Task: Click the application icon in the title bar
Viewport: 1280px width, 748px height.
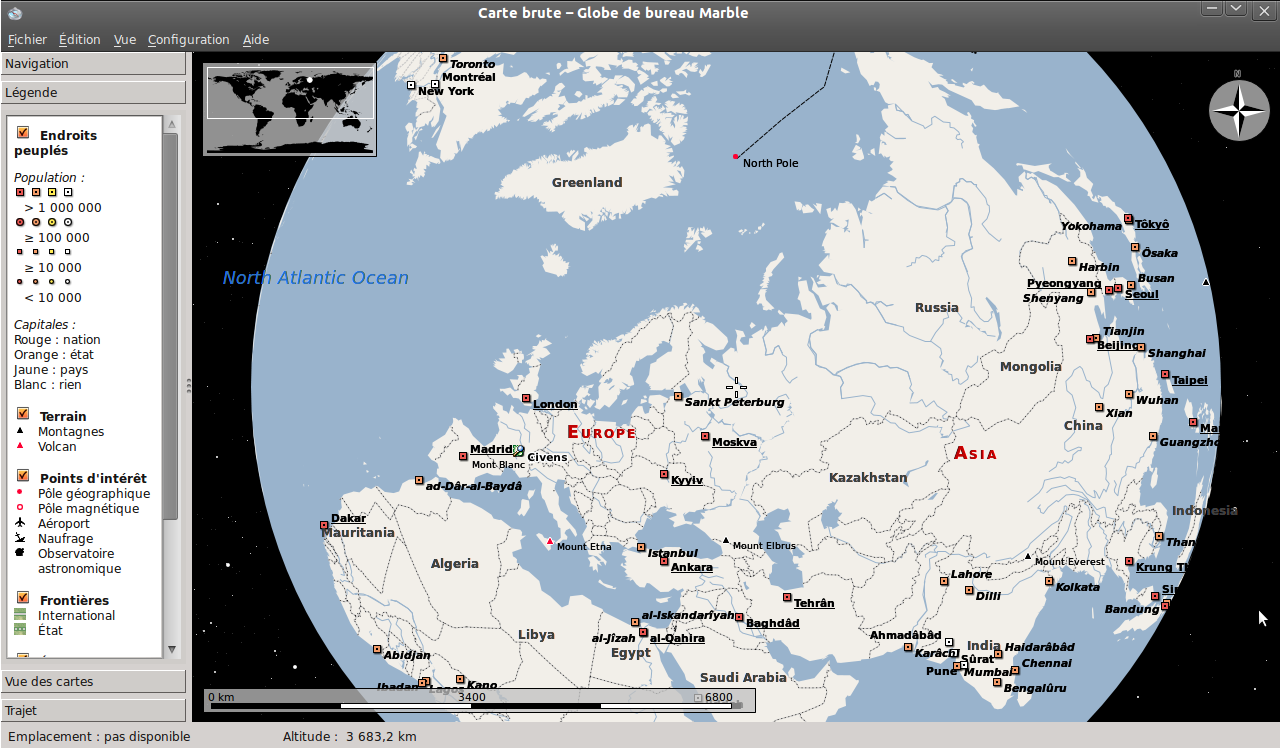Action: [14, 12]
